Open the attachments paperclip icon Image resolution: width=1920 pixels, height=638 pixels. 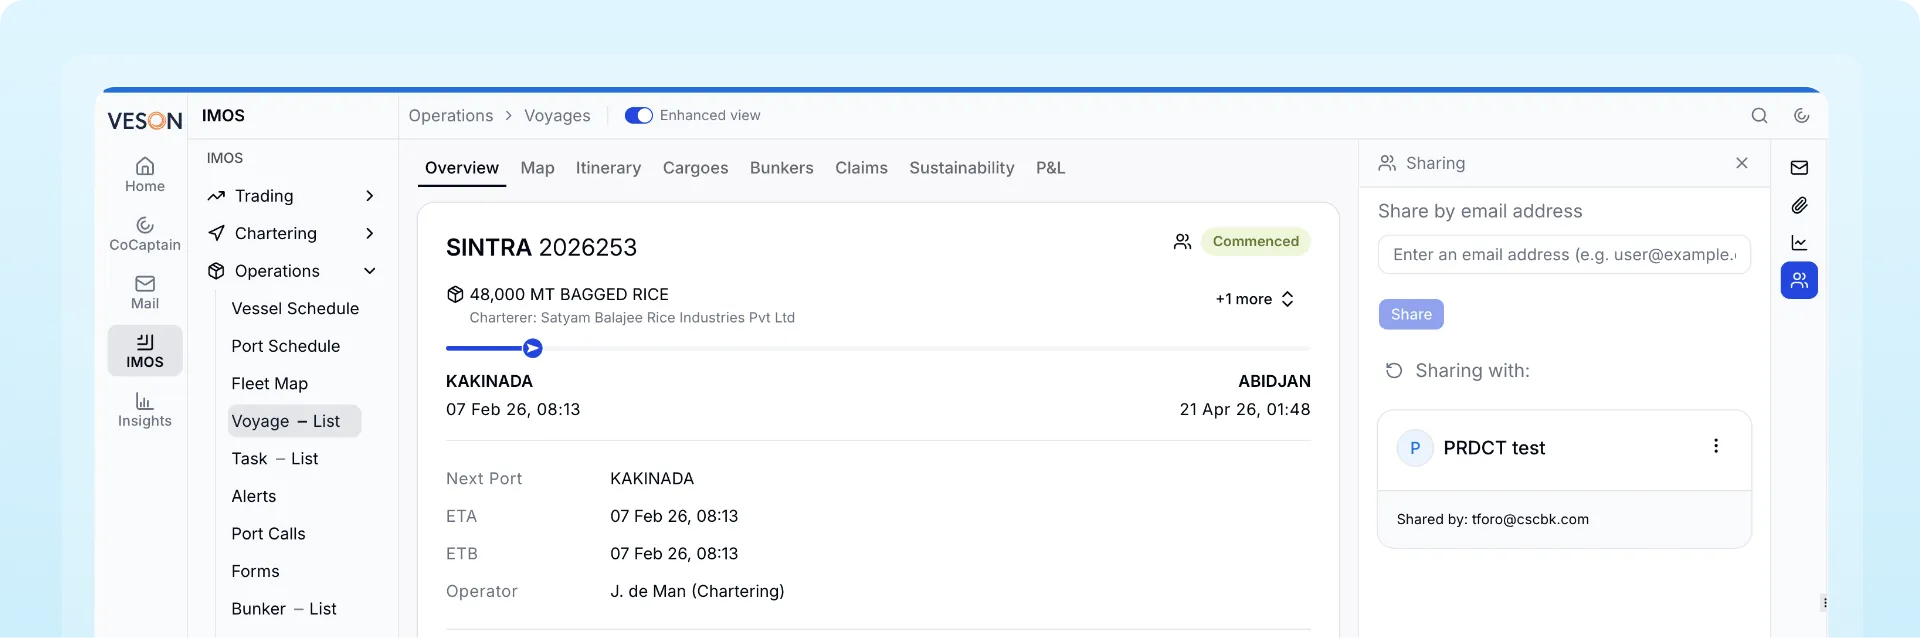point(1799,205)
